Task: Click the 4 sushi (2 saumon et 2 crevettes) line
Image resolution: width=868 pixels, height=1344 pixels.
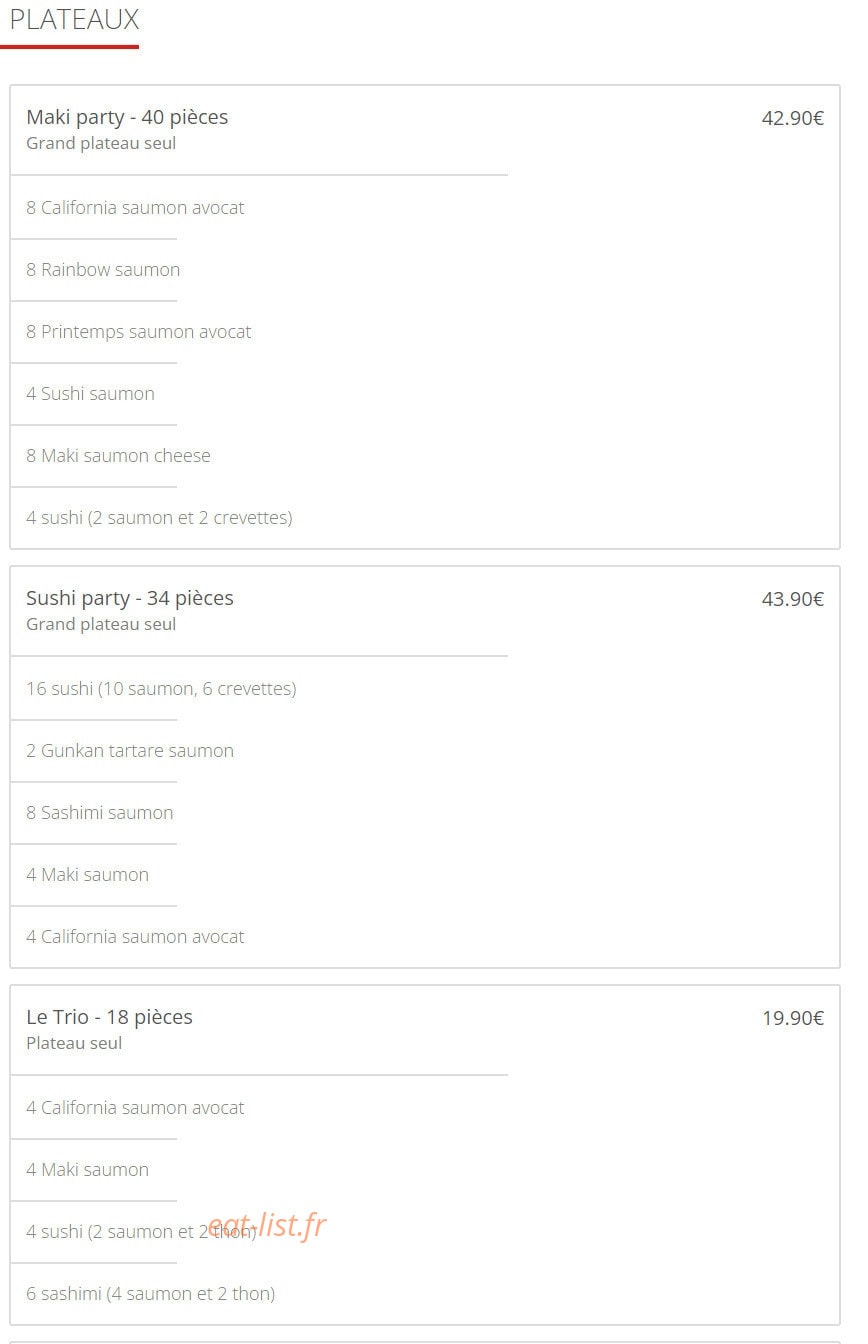Action: tap(159, 518)
